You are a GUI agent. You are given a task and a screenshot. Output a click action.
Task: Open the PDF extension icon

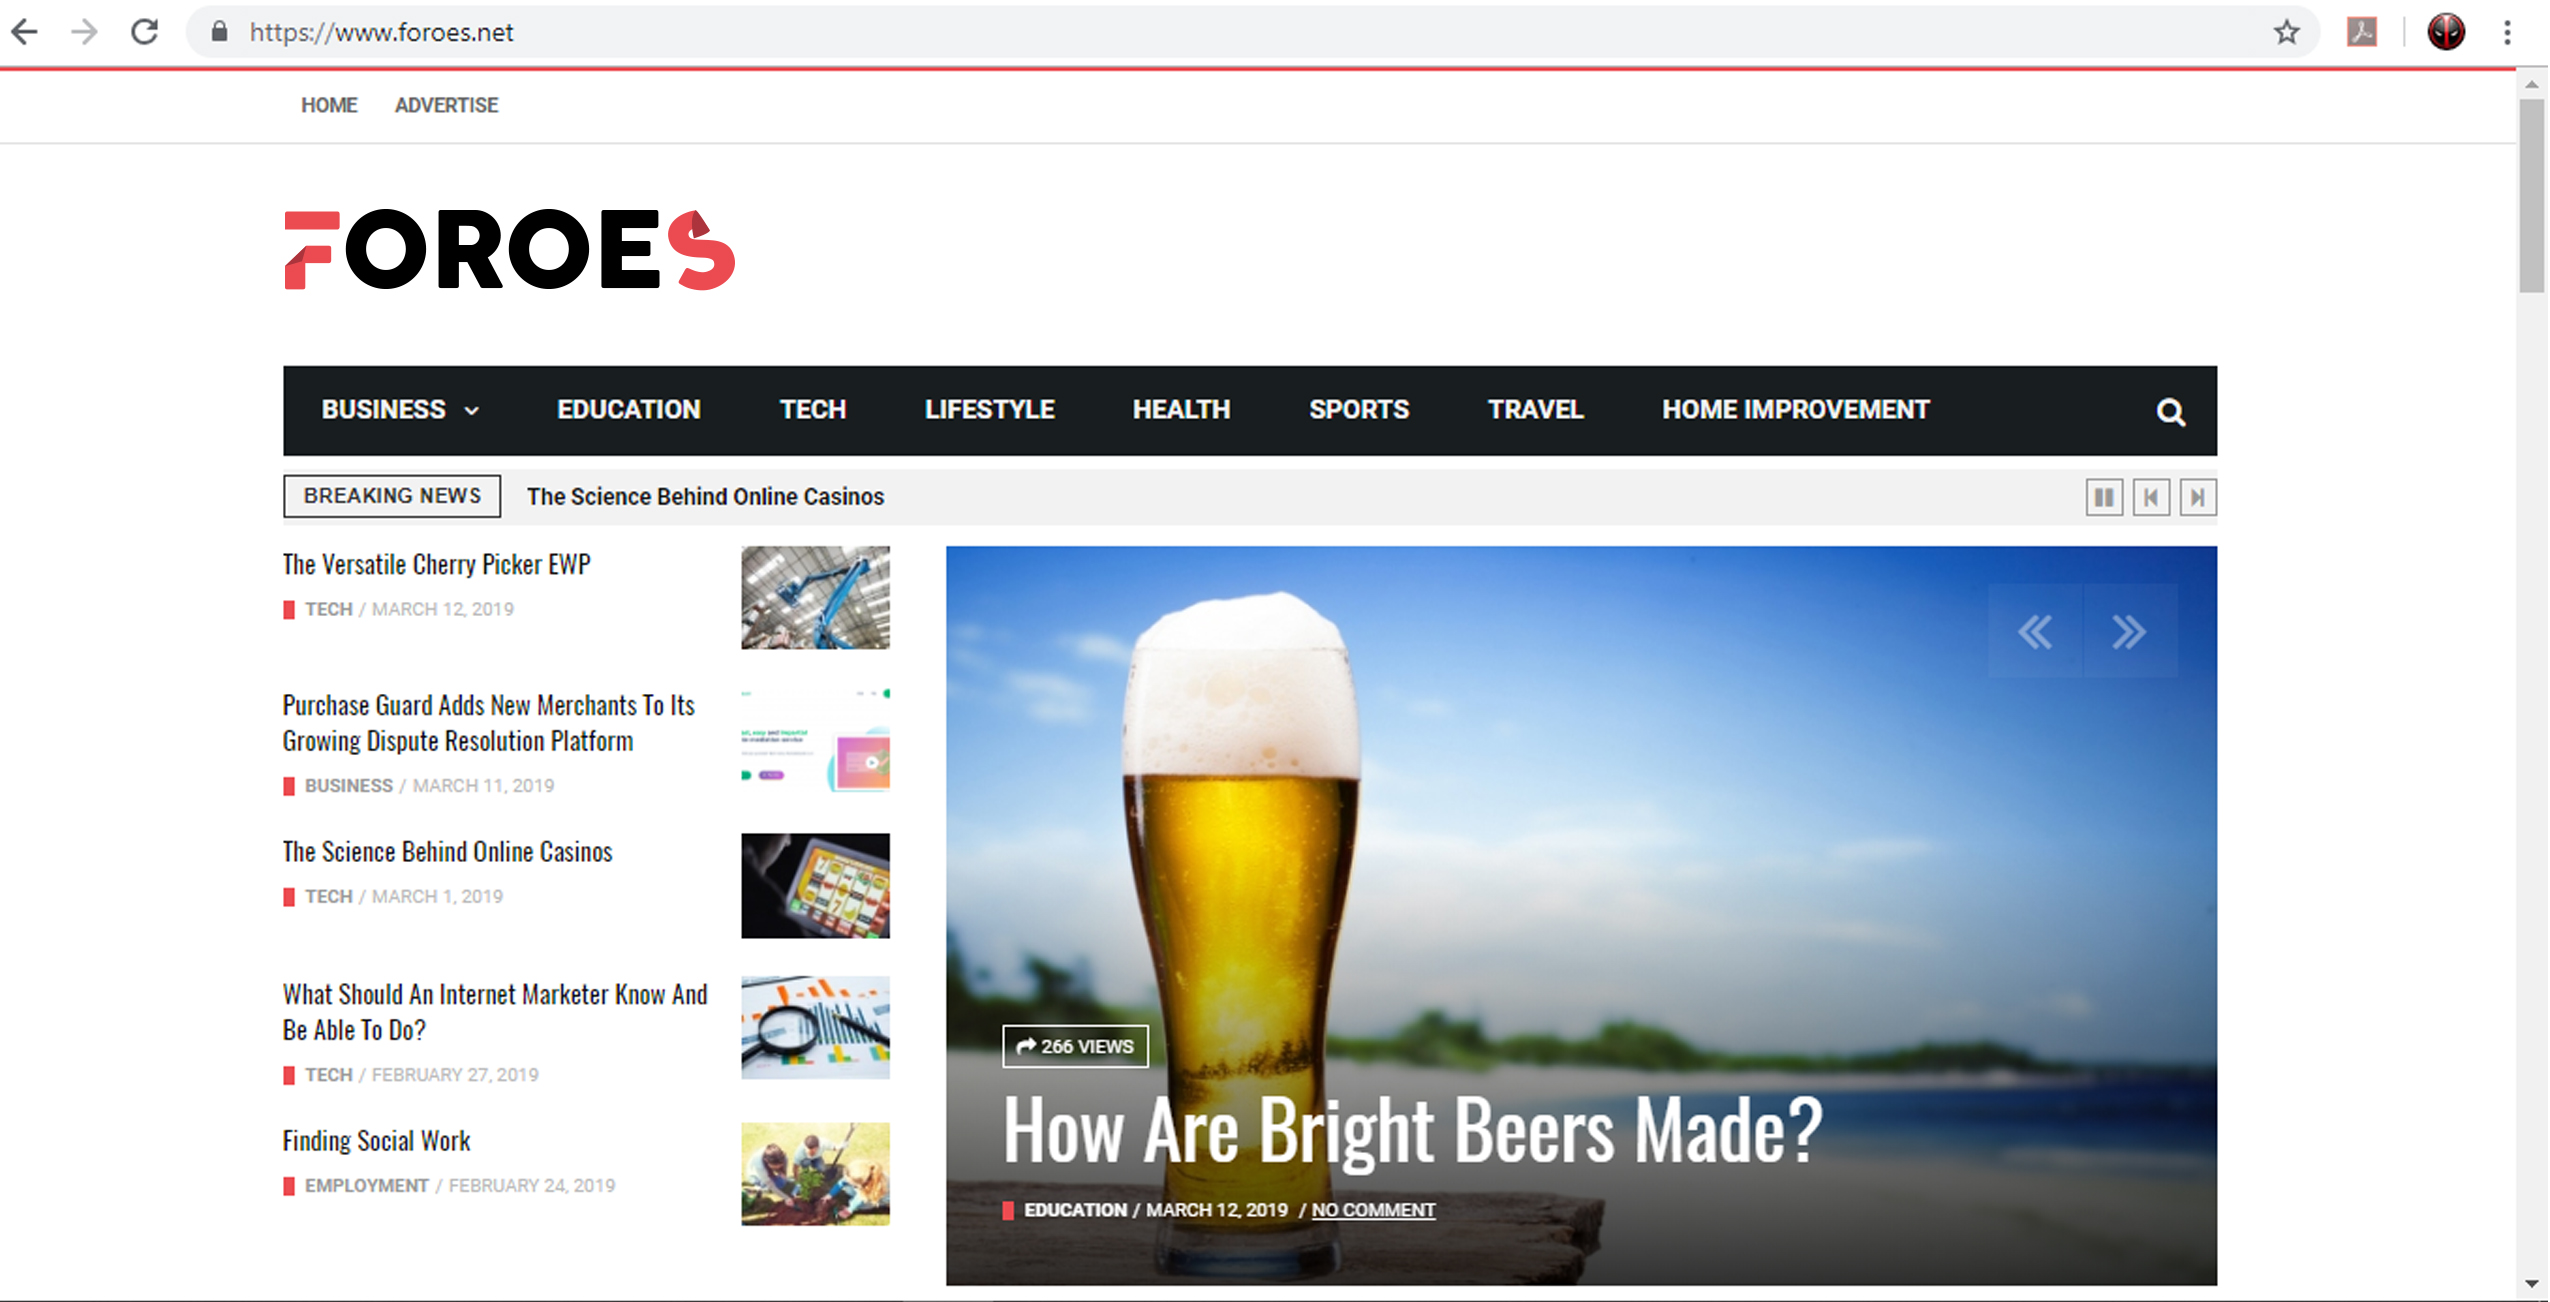tap(2361, 32)
